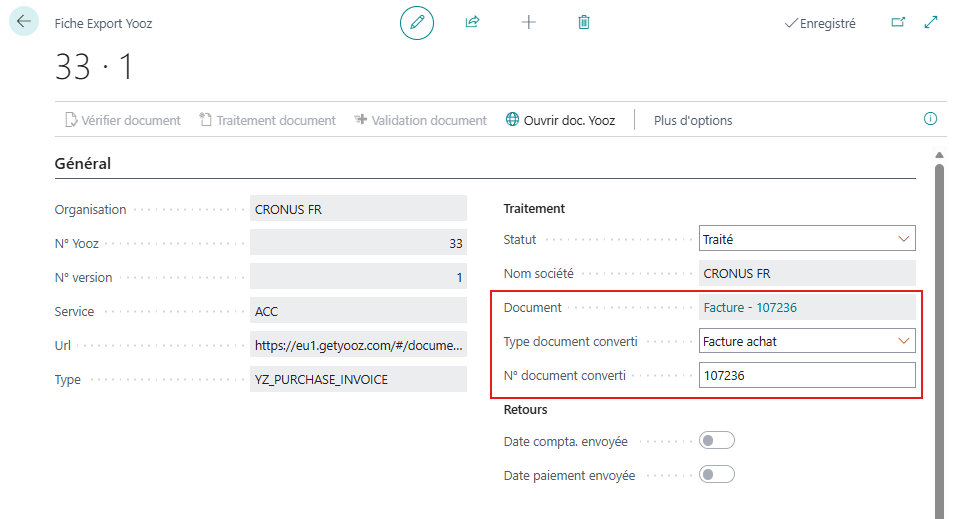Viewport: 979px width, 519px height.
Task: Click the N° document converti input field
Action: click(x=806, y=376)
